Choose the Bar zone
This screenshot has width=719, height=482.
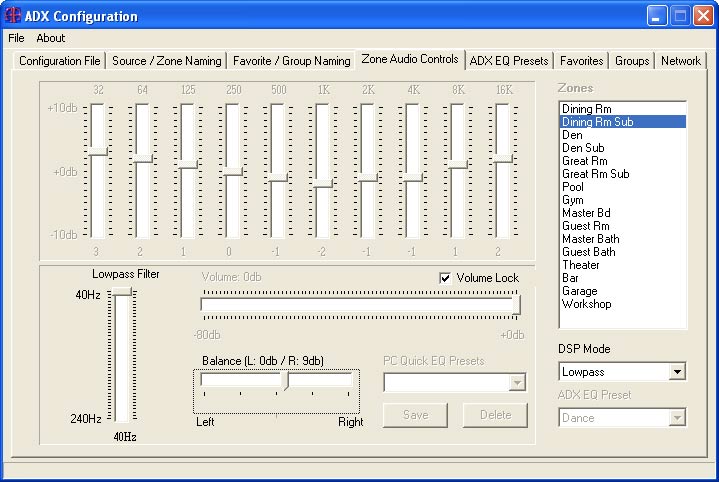[623, 277]
